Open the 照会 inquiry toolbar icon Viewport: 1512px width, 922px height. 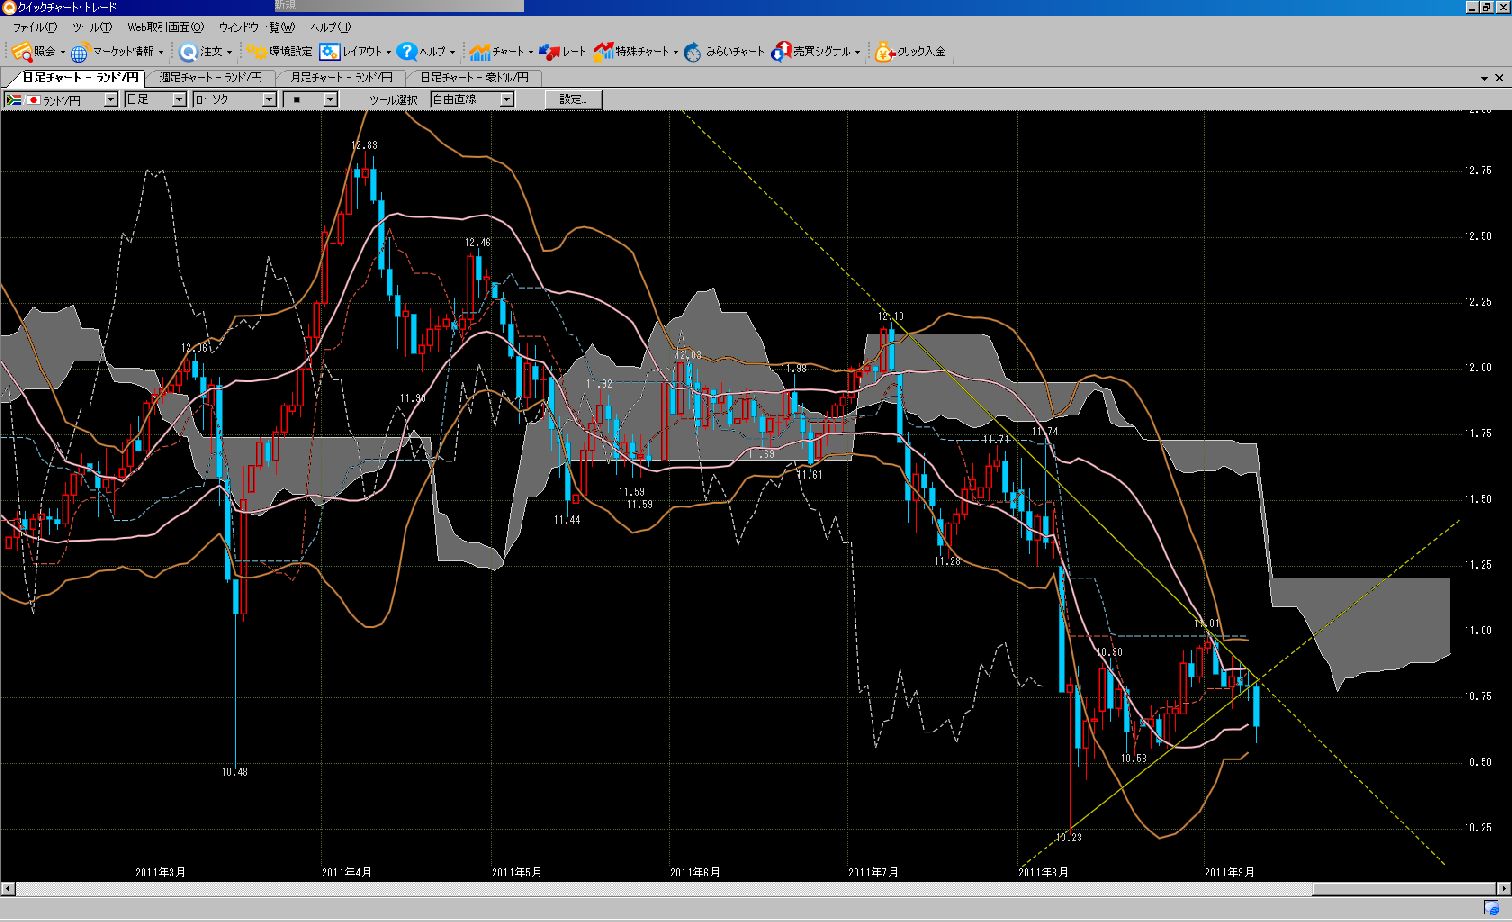22,52
